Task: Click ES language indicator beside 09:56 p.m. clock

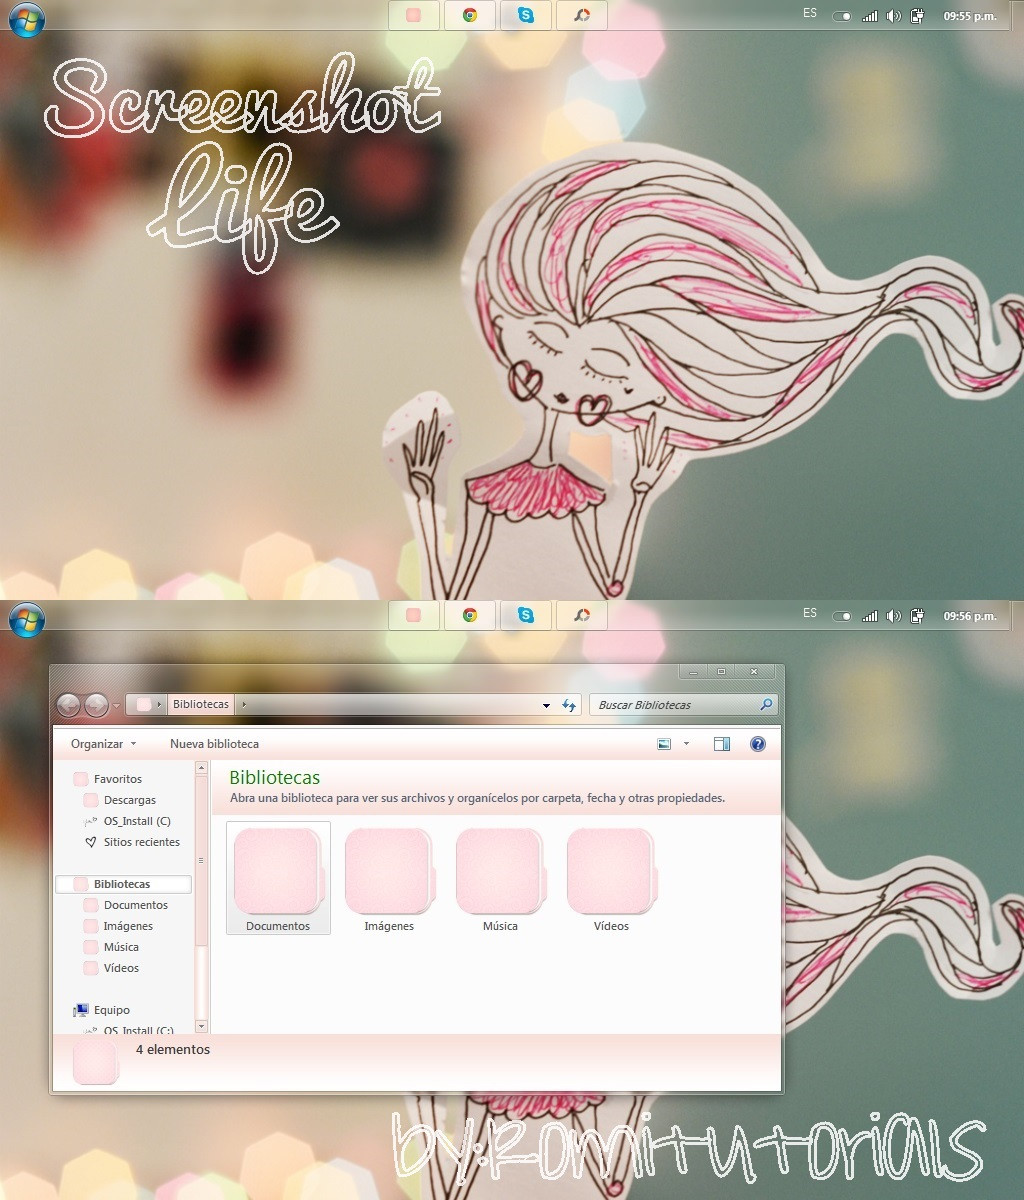Action: tap(810, 614)
